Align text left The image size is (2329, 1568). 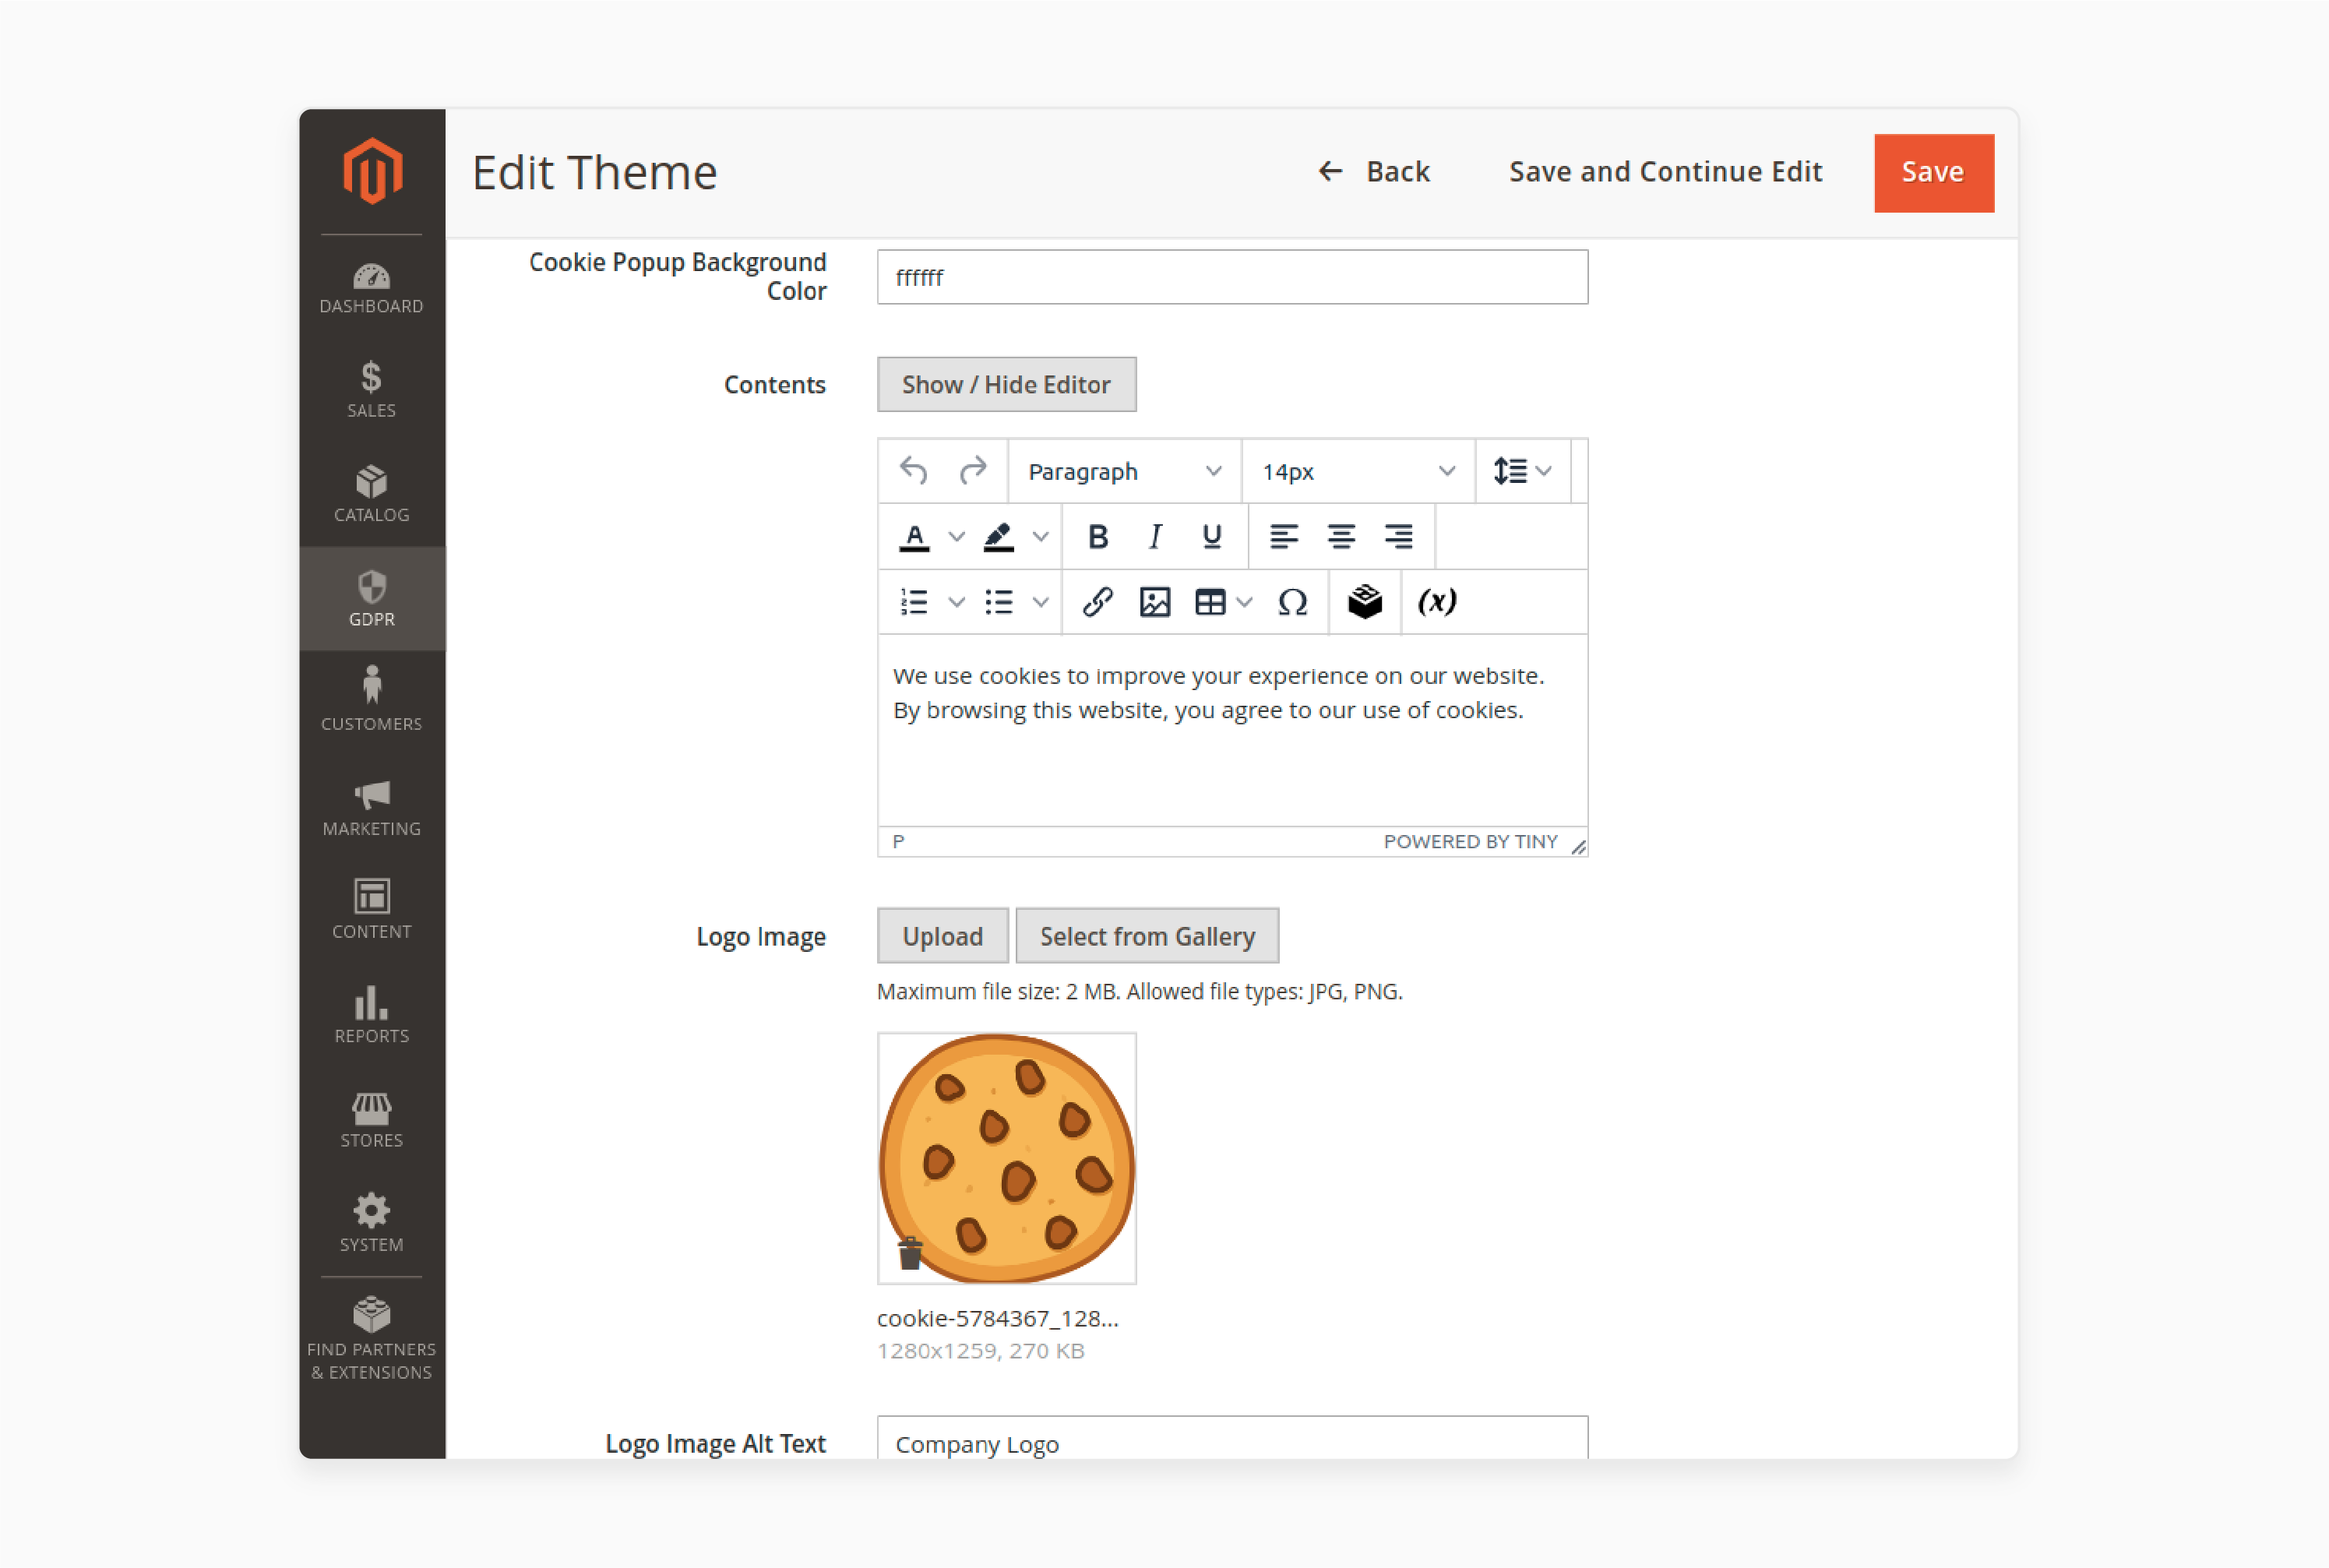click(x=1284, y=537)
